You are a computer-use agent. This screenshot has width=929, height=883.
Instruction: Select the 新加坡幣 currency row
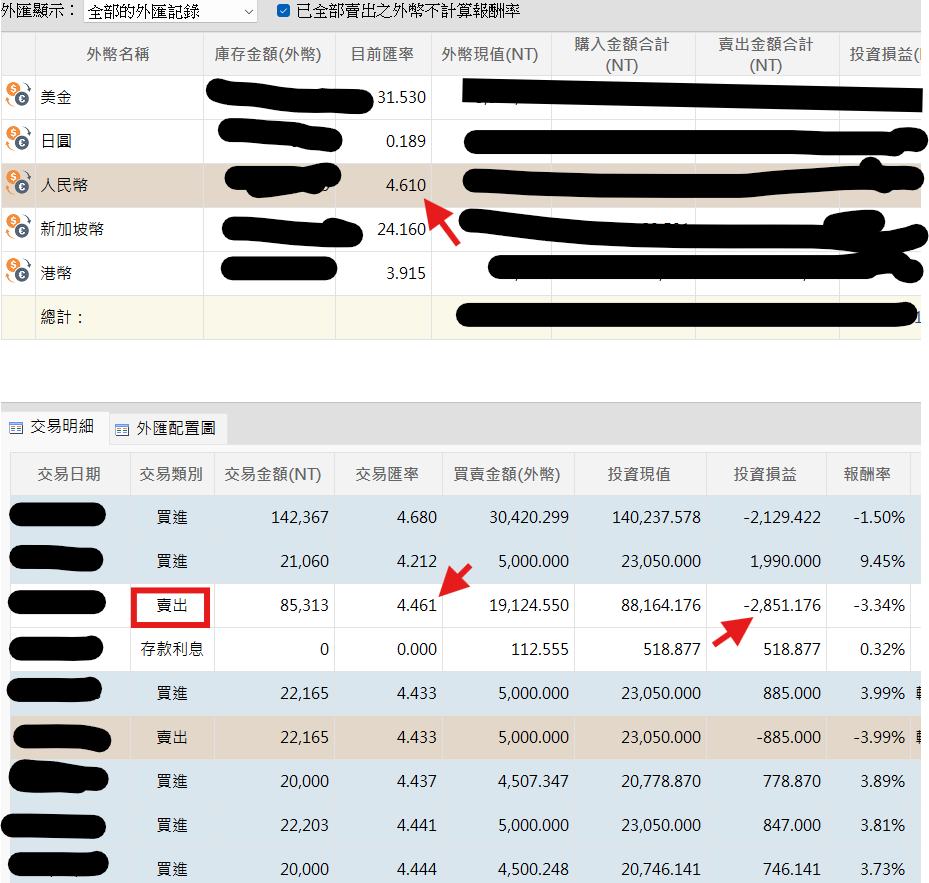(461, 229)
